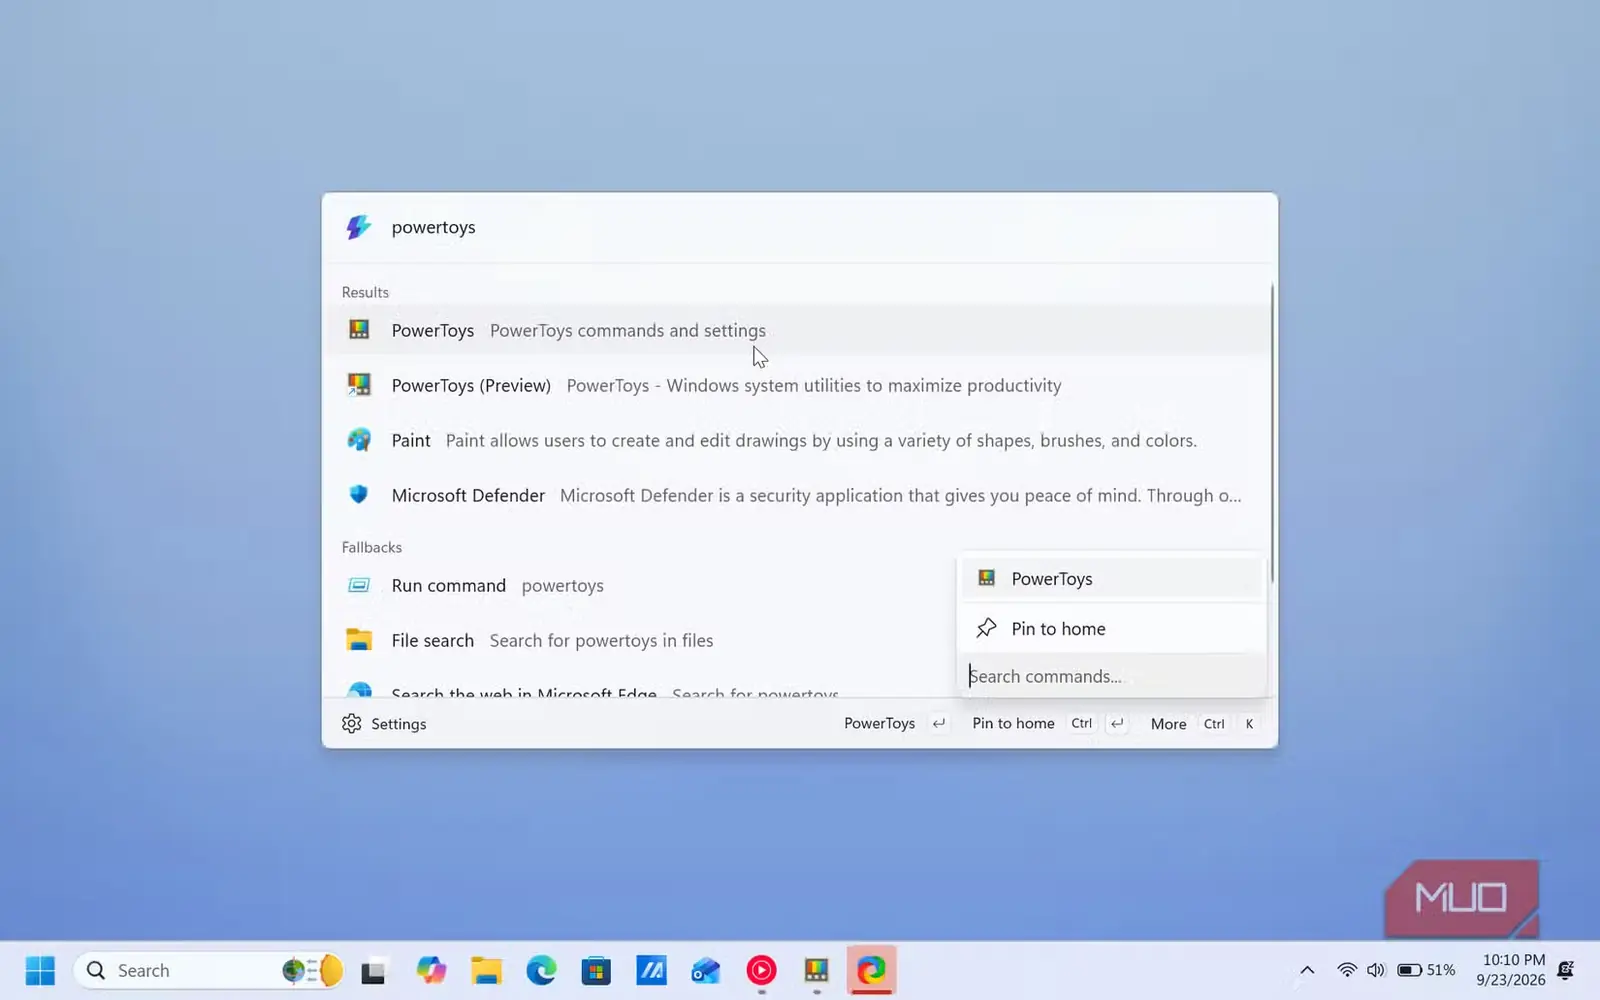Open the Windows Start menu
Viewport: 1600px width, 1000px height.
40,970
